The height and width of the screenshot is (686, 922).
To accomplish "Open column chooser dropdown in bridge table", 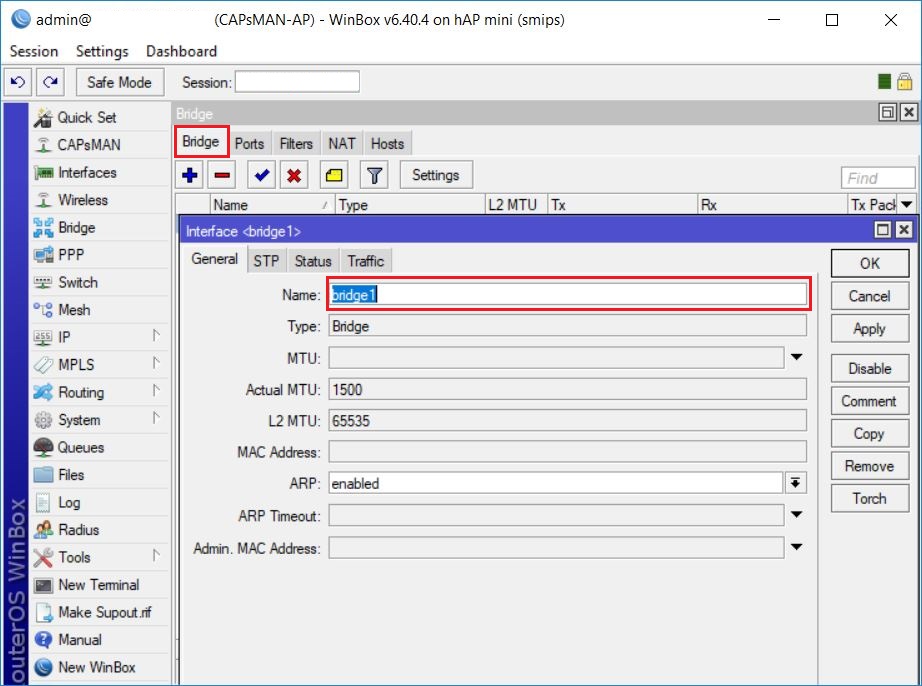I will point(907,205).
